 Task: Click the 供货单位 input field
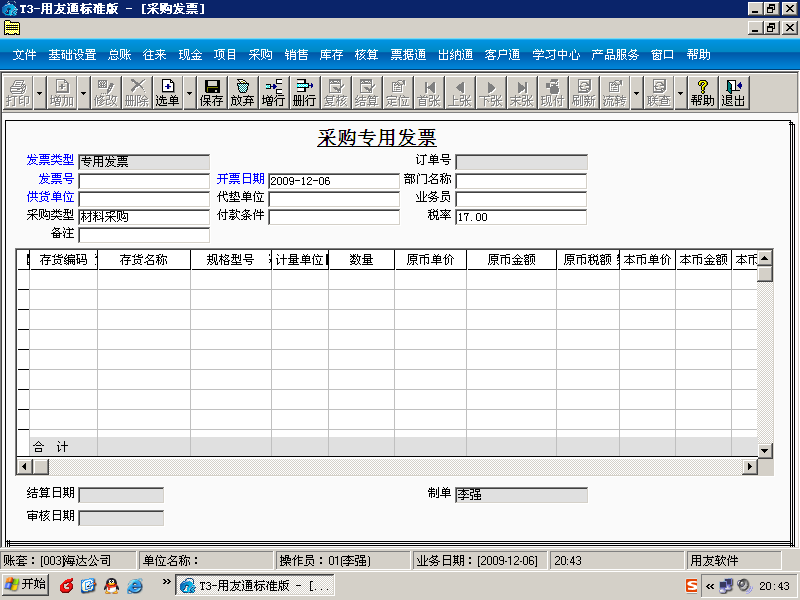point(144,199)
